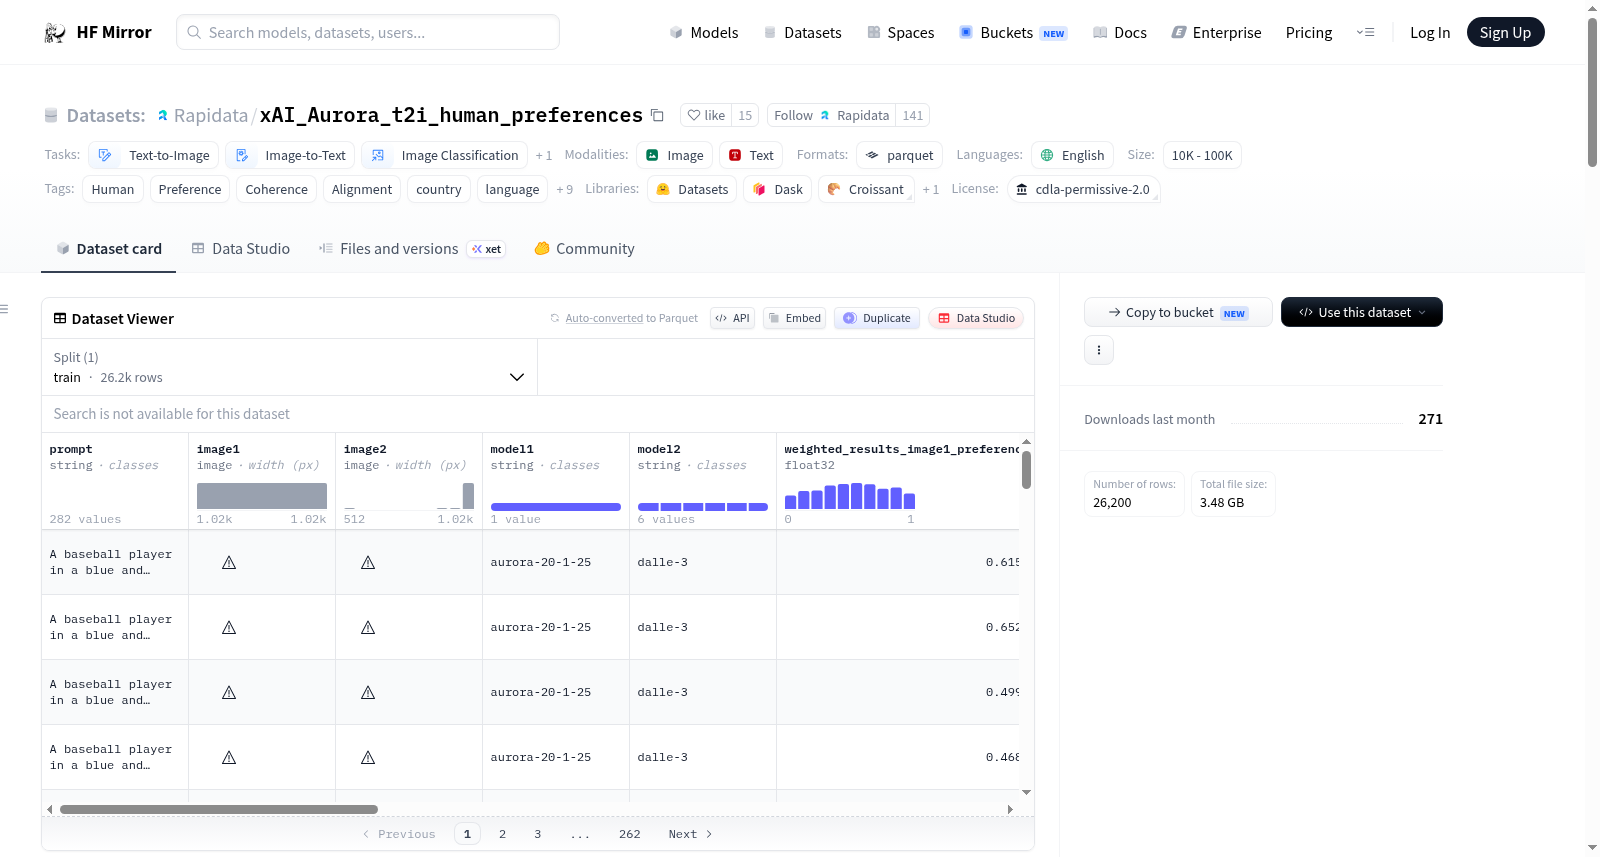The height and width of the screenshot is (857, 1600).
Task: Open the Auto-converted link
Action: [604, 318]
